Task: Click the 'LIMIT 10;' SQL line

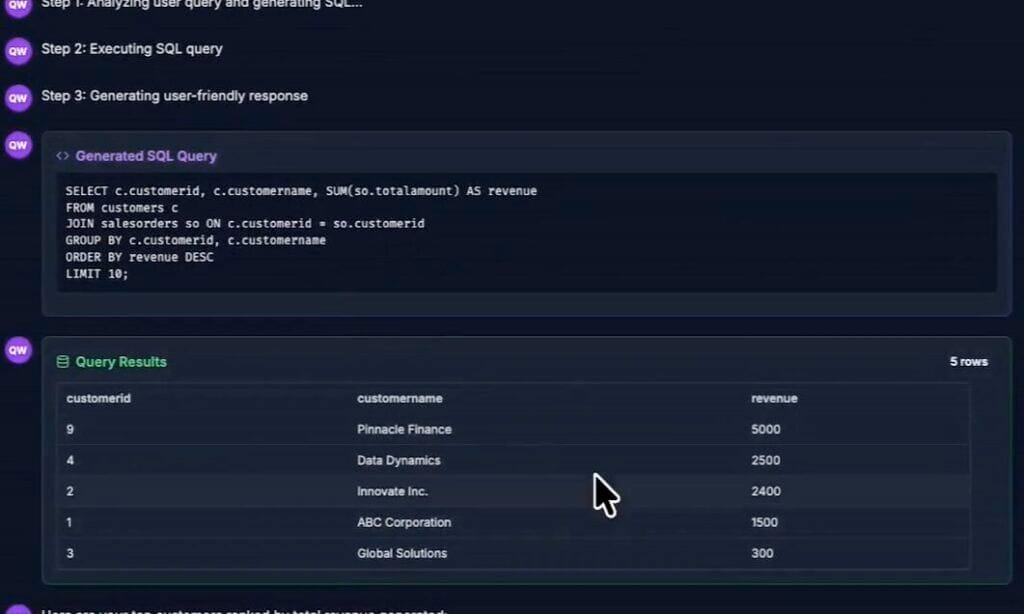Action: [x=97, y=274]
